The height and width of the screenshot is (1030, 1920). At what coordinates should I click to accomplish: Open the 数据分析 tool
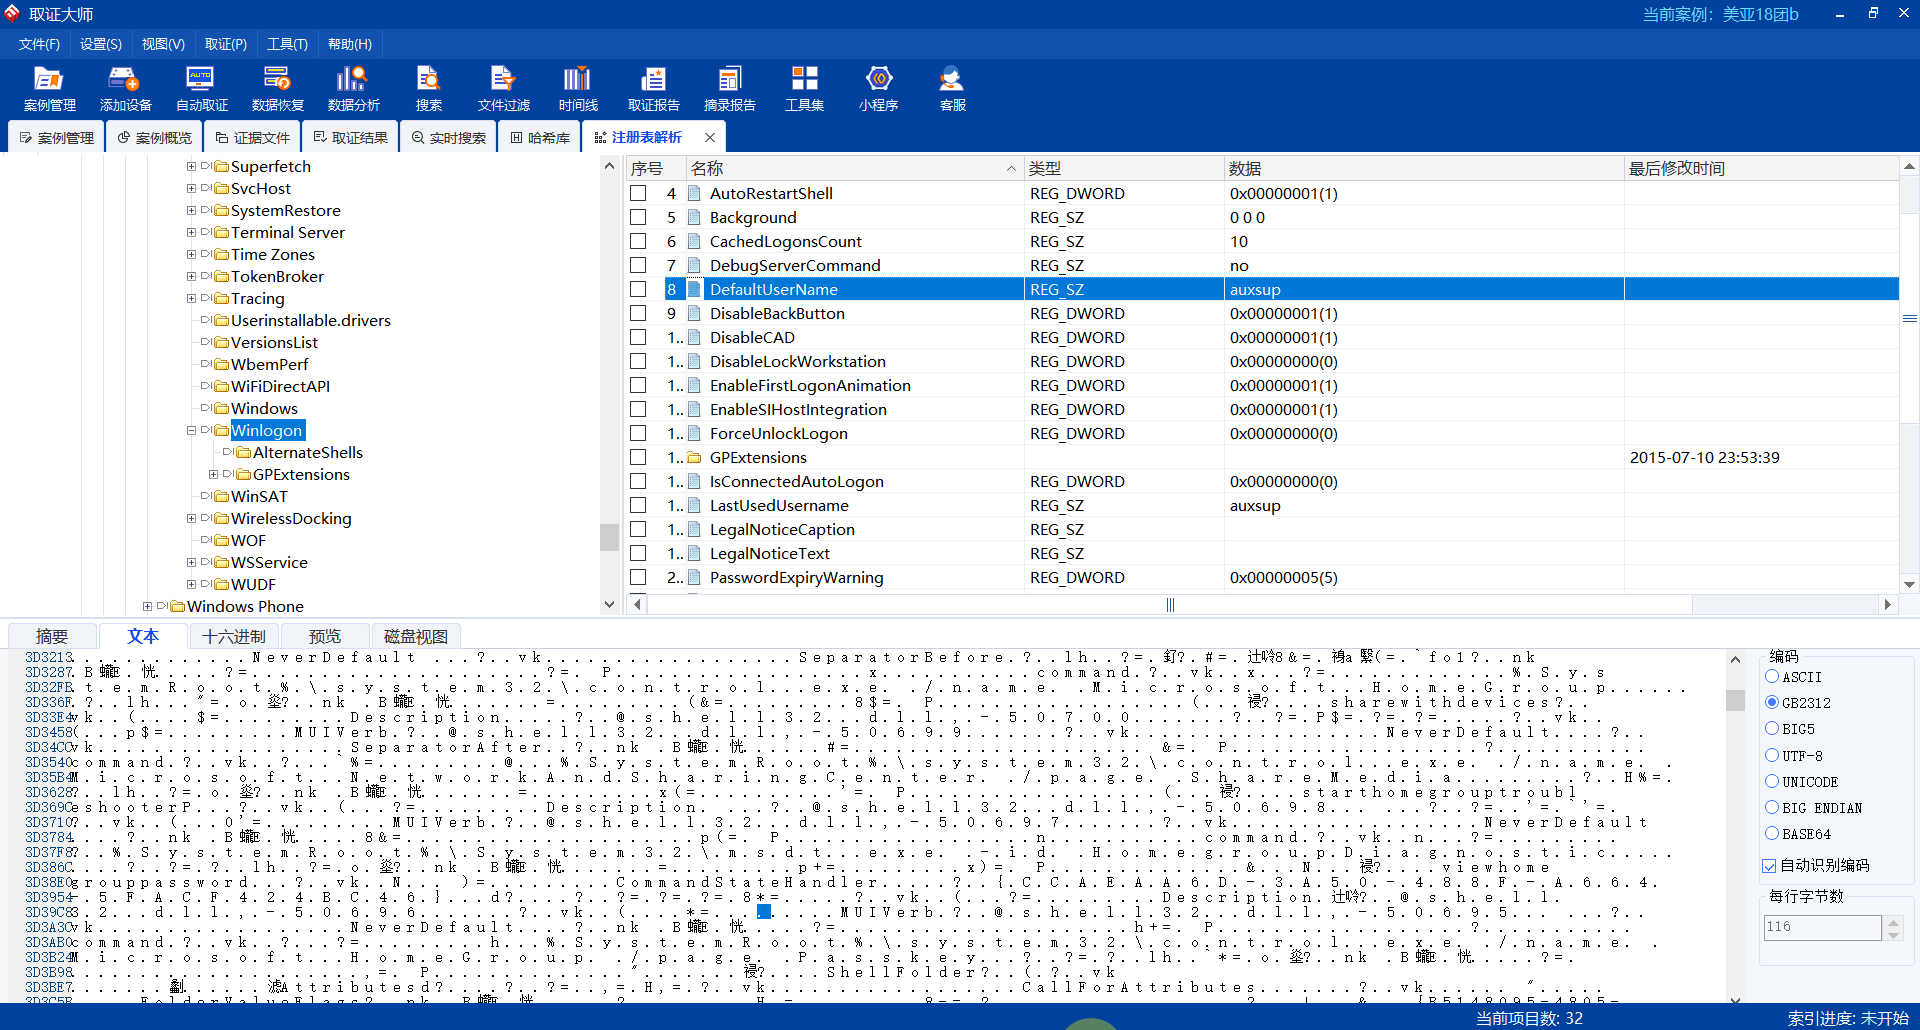[353, 88]
